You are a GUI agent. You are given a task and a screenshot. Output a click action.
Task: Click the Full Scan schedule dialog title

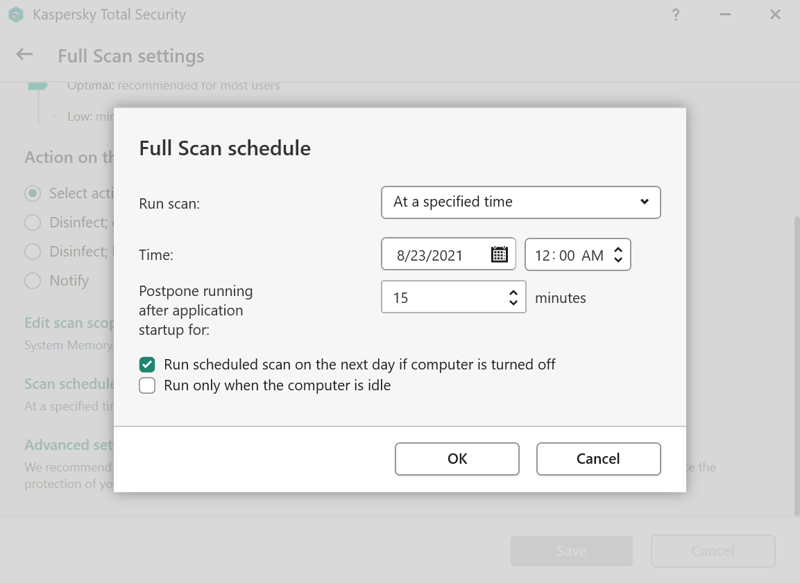pyautogui.click(x=224, y=148)
